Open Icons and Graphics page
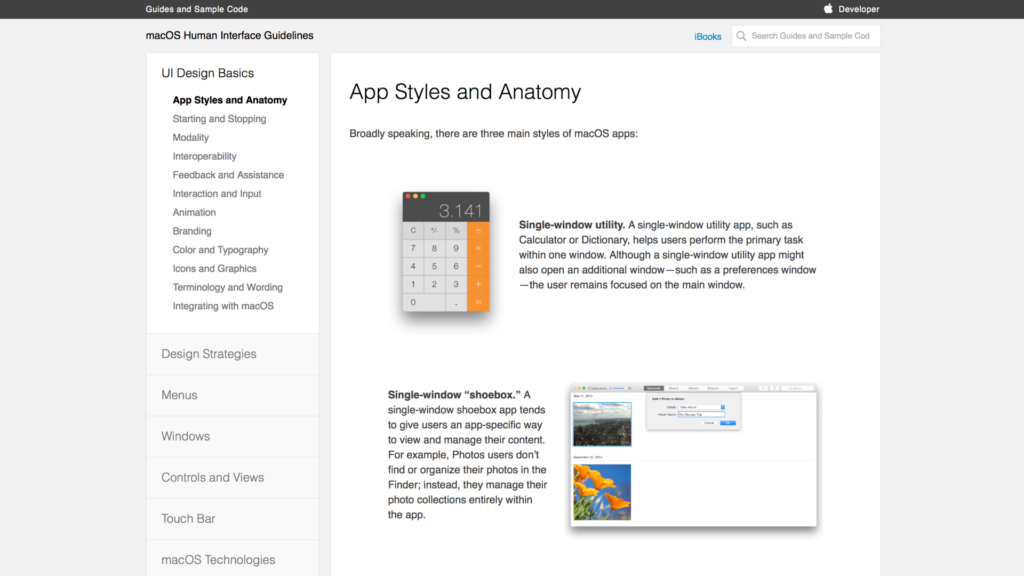Viewport: 1024px width, 576px height. pos(214,268)
